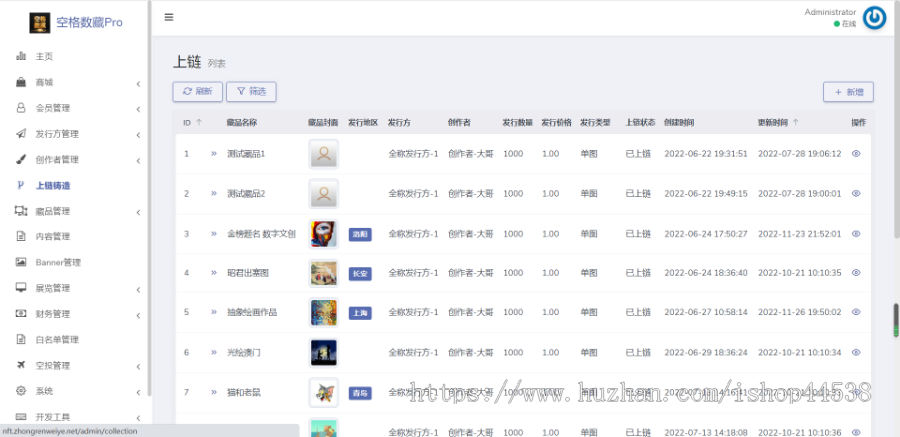
Task: Click the 展览管理 display icon
Action: click(x=21, y=288)
